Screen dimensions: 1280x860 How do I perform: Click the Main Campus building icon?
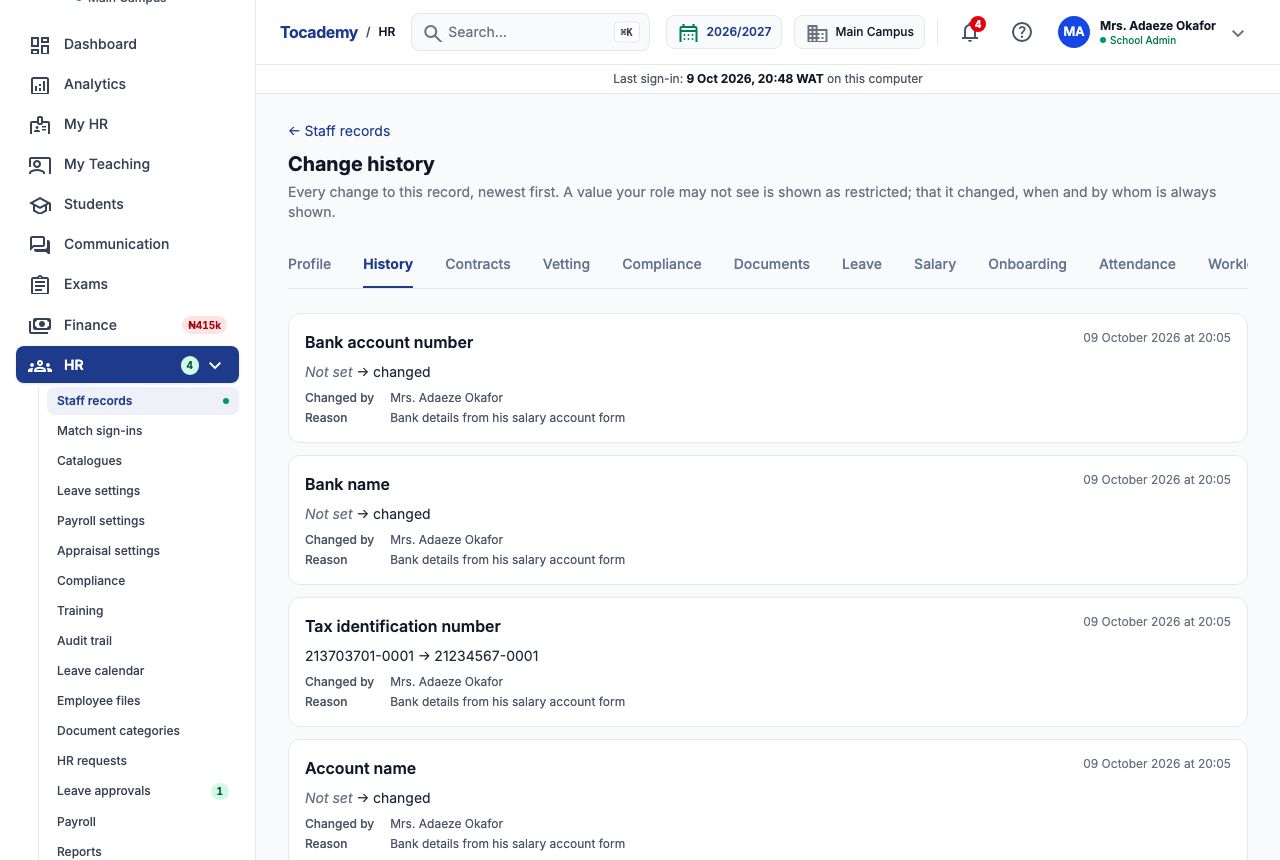point(817,33)
